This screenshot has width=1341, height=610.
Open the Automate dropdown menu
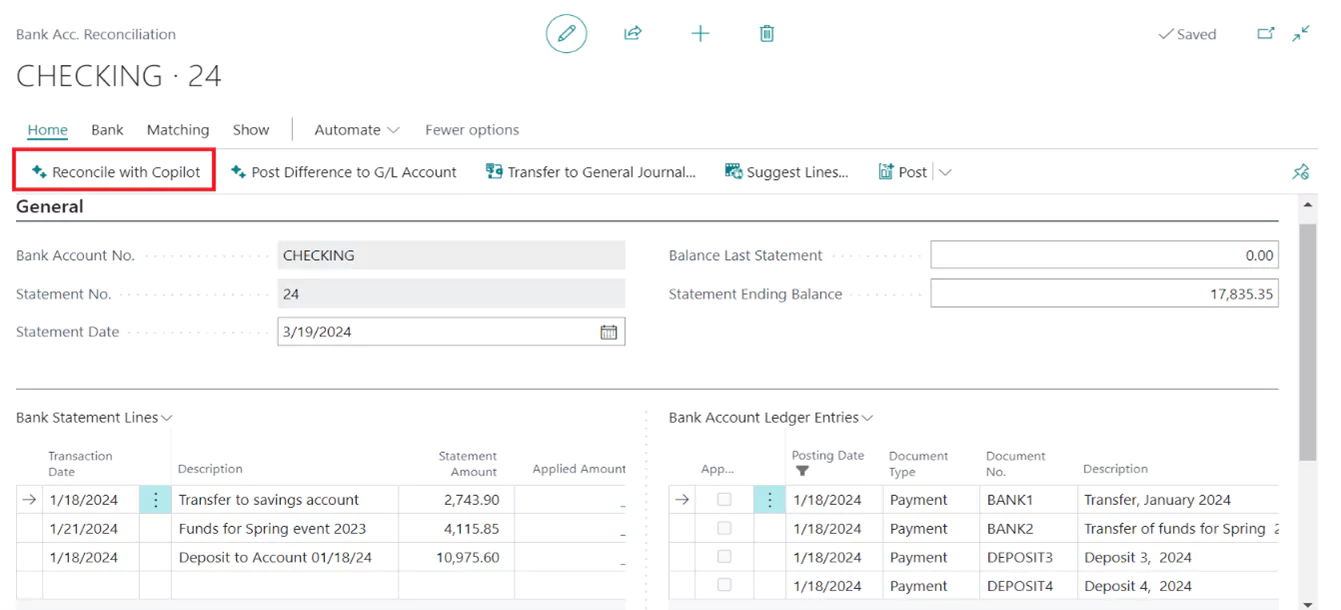point(357,130)
